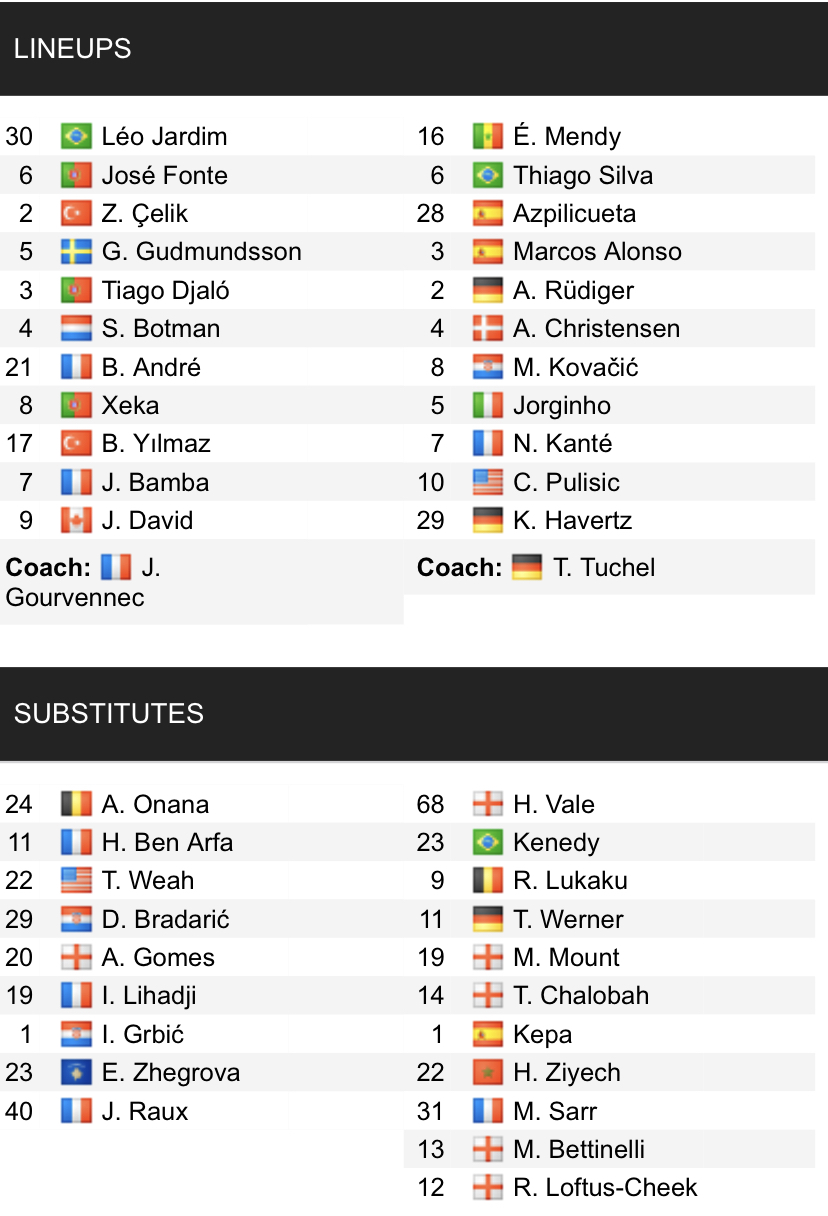Image resolution: width=828 pixels, height=1216 pixels.
Task: Select substitute R. Lukaku
Action: pos(570,880)
